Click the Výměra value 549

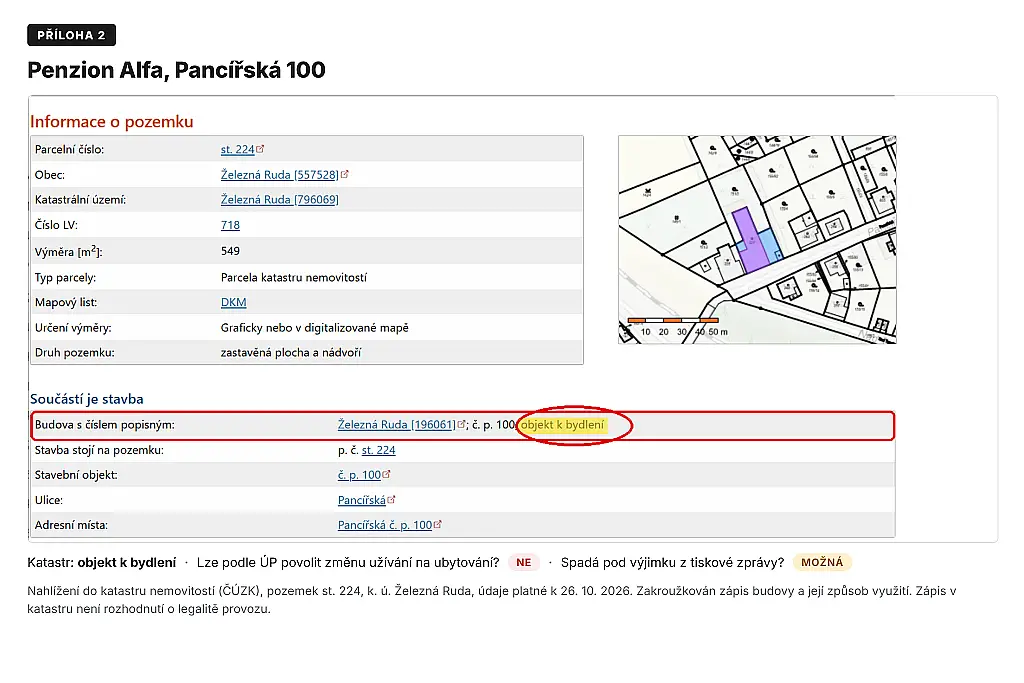point(230,251)
